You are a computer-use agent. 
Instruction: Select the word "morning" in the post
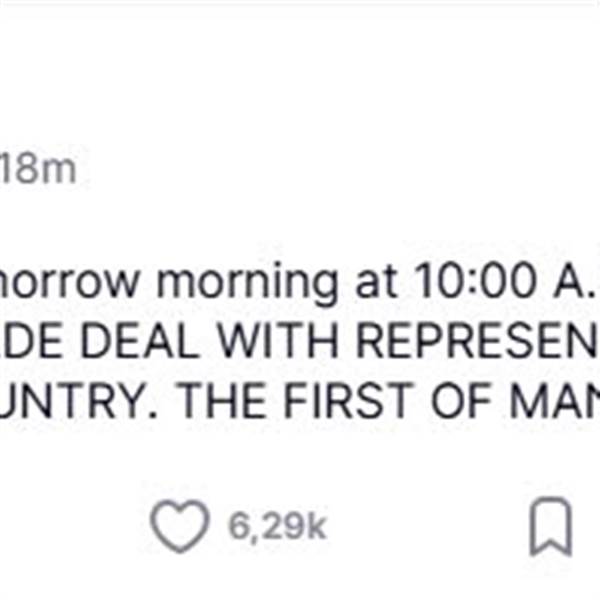tap(248, 282)
